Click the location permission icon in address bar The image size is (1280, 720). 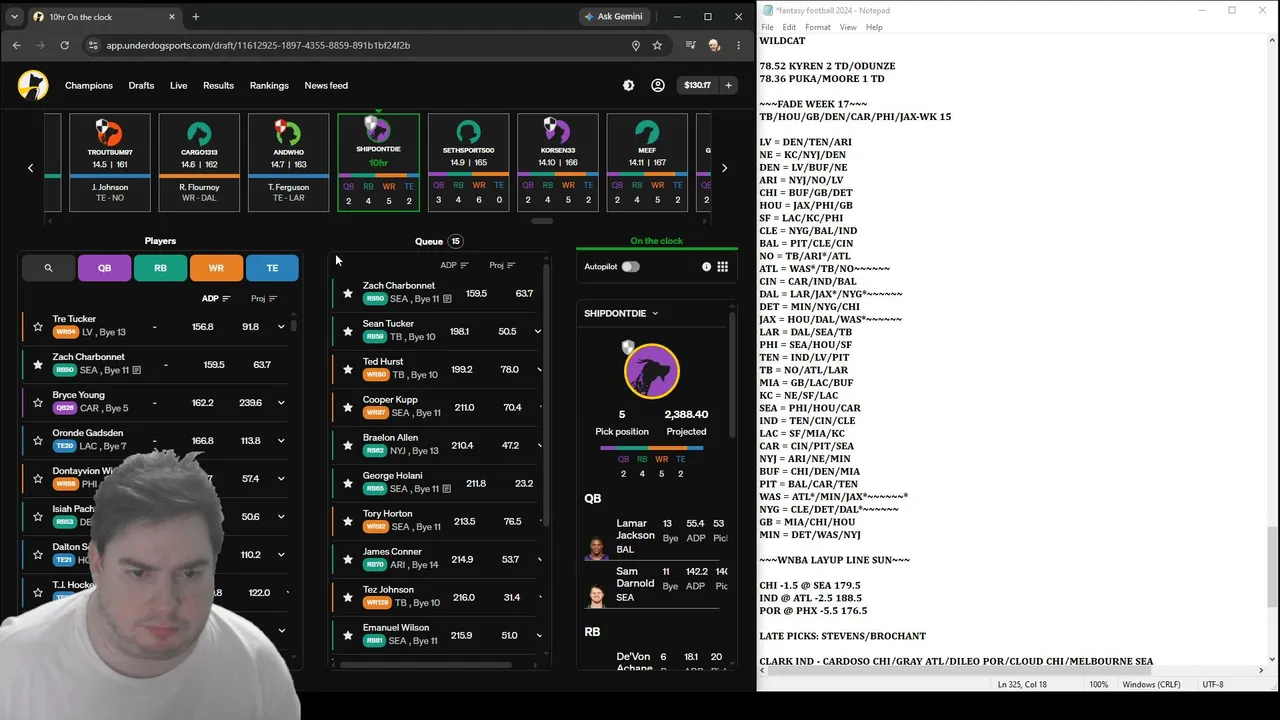[x=635, y=45]
